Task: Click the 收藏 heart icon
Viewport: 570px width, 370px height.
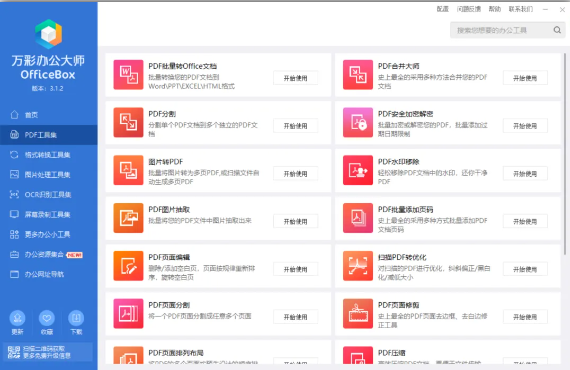Action: 47,318
